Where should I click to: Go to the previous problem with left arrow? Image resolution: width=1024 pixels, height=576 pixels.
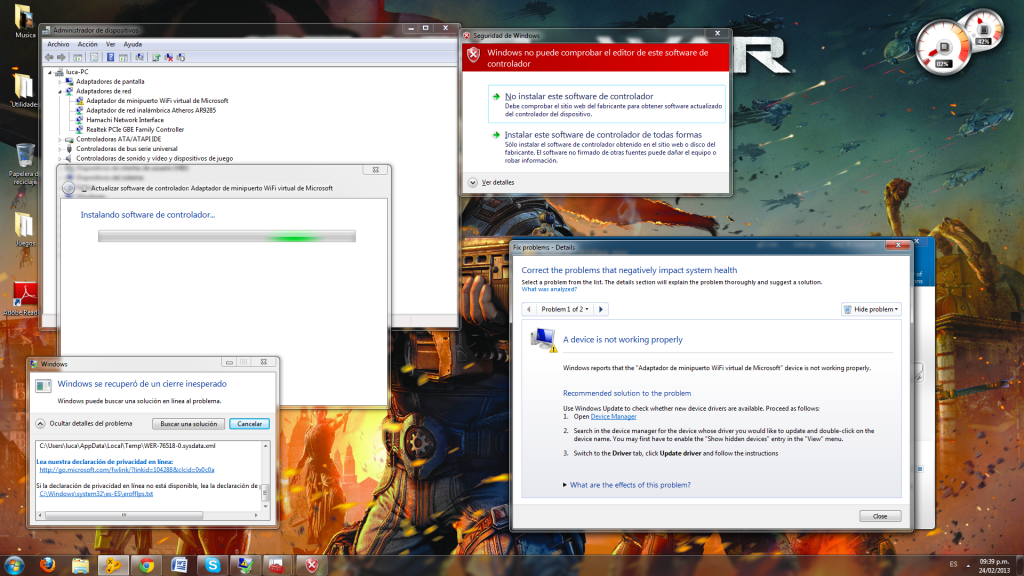click(529, 310)
